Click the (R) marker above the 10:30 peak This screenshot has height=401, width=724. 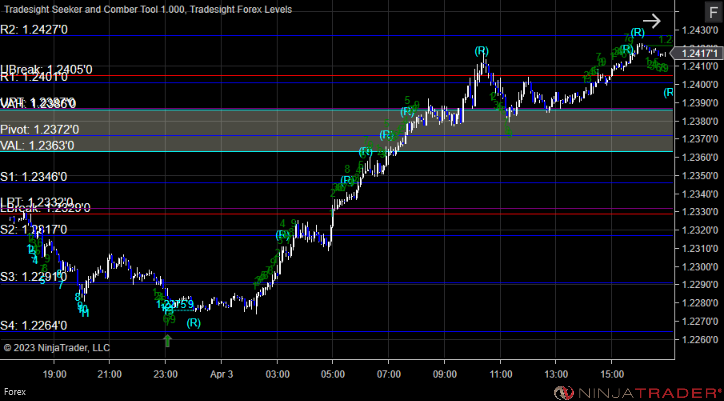tap(481, 51)
